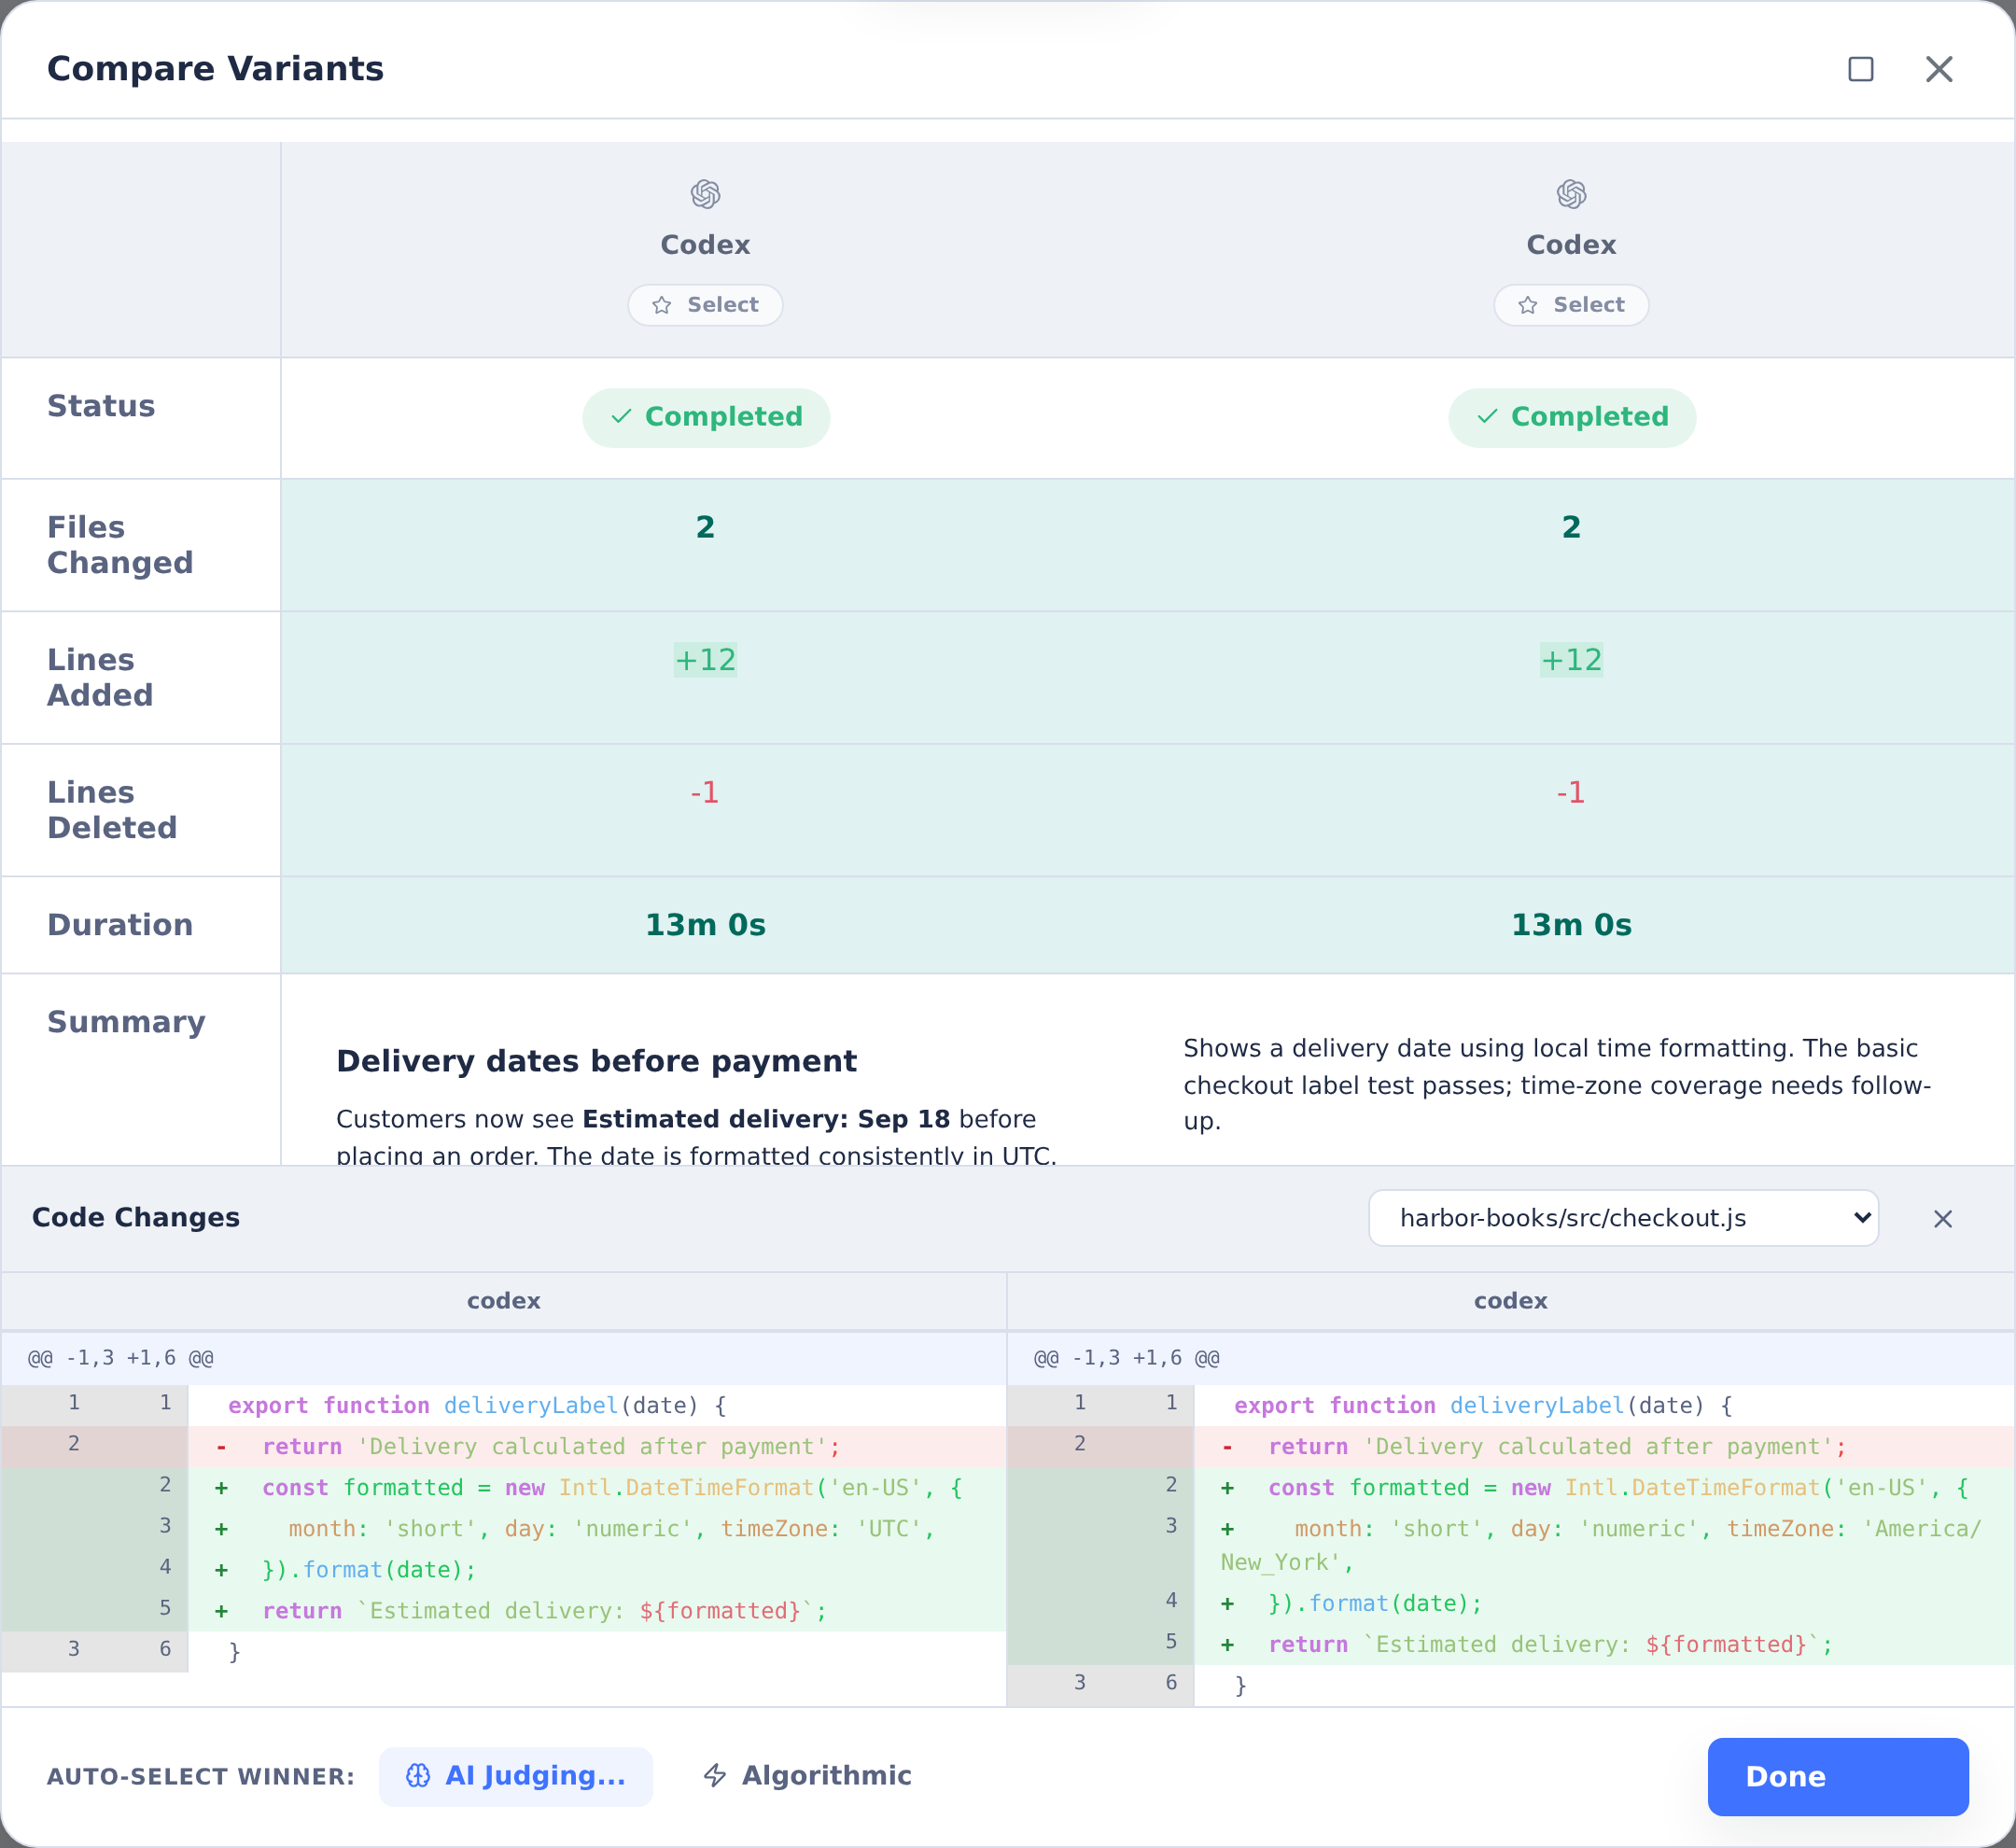
Task: Click the Status row label
Action: point(101,406)
